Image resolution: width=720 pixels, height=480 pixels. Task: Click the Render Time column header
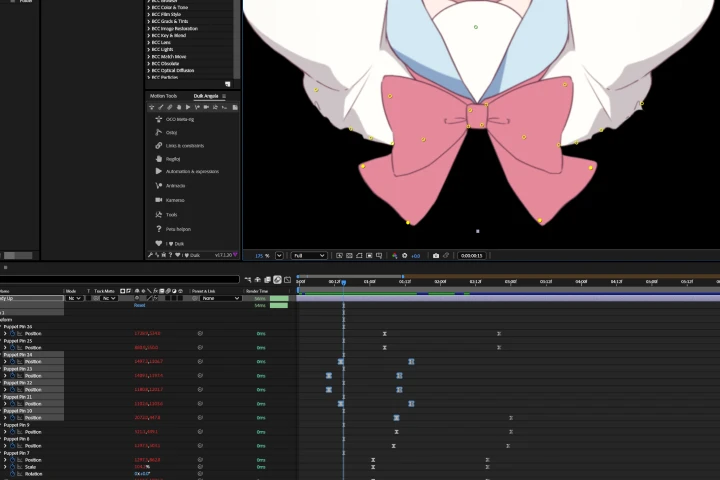click(257, 291)
